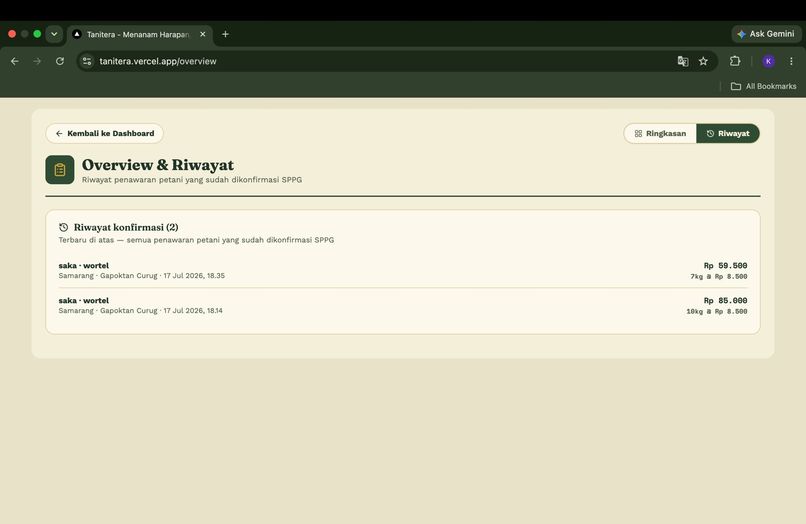
Task: Click the history clock icon beside Riwayat konfirmasi
Action: point(63,227)
